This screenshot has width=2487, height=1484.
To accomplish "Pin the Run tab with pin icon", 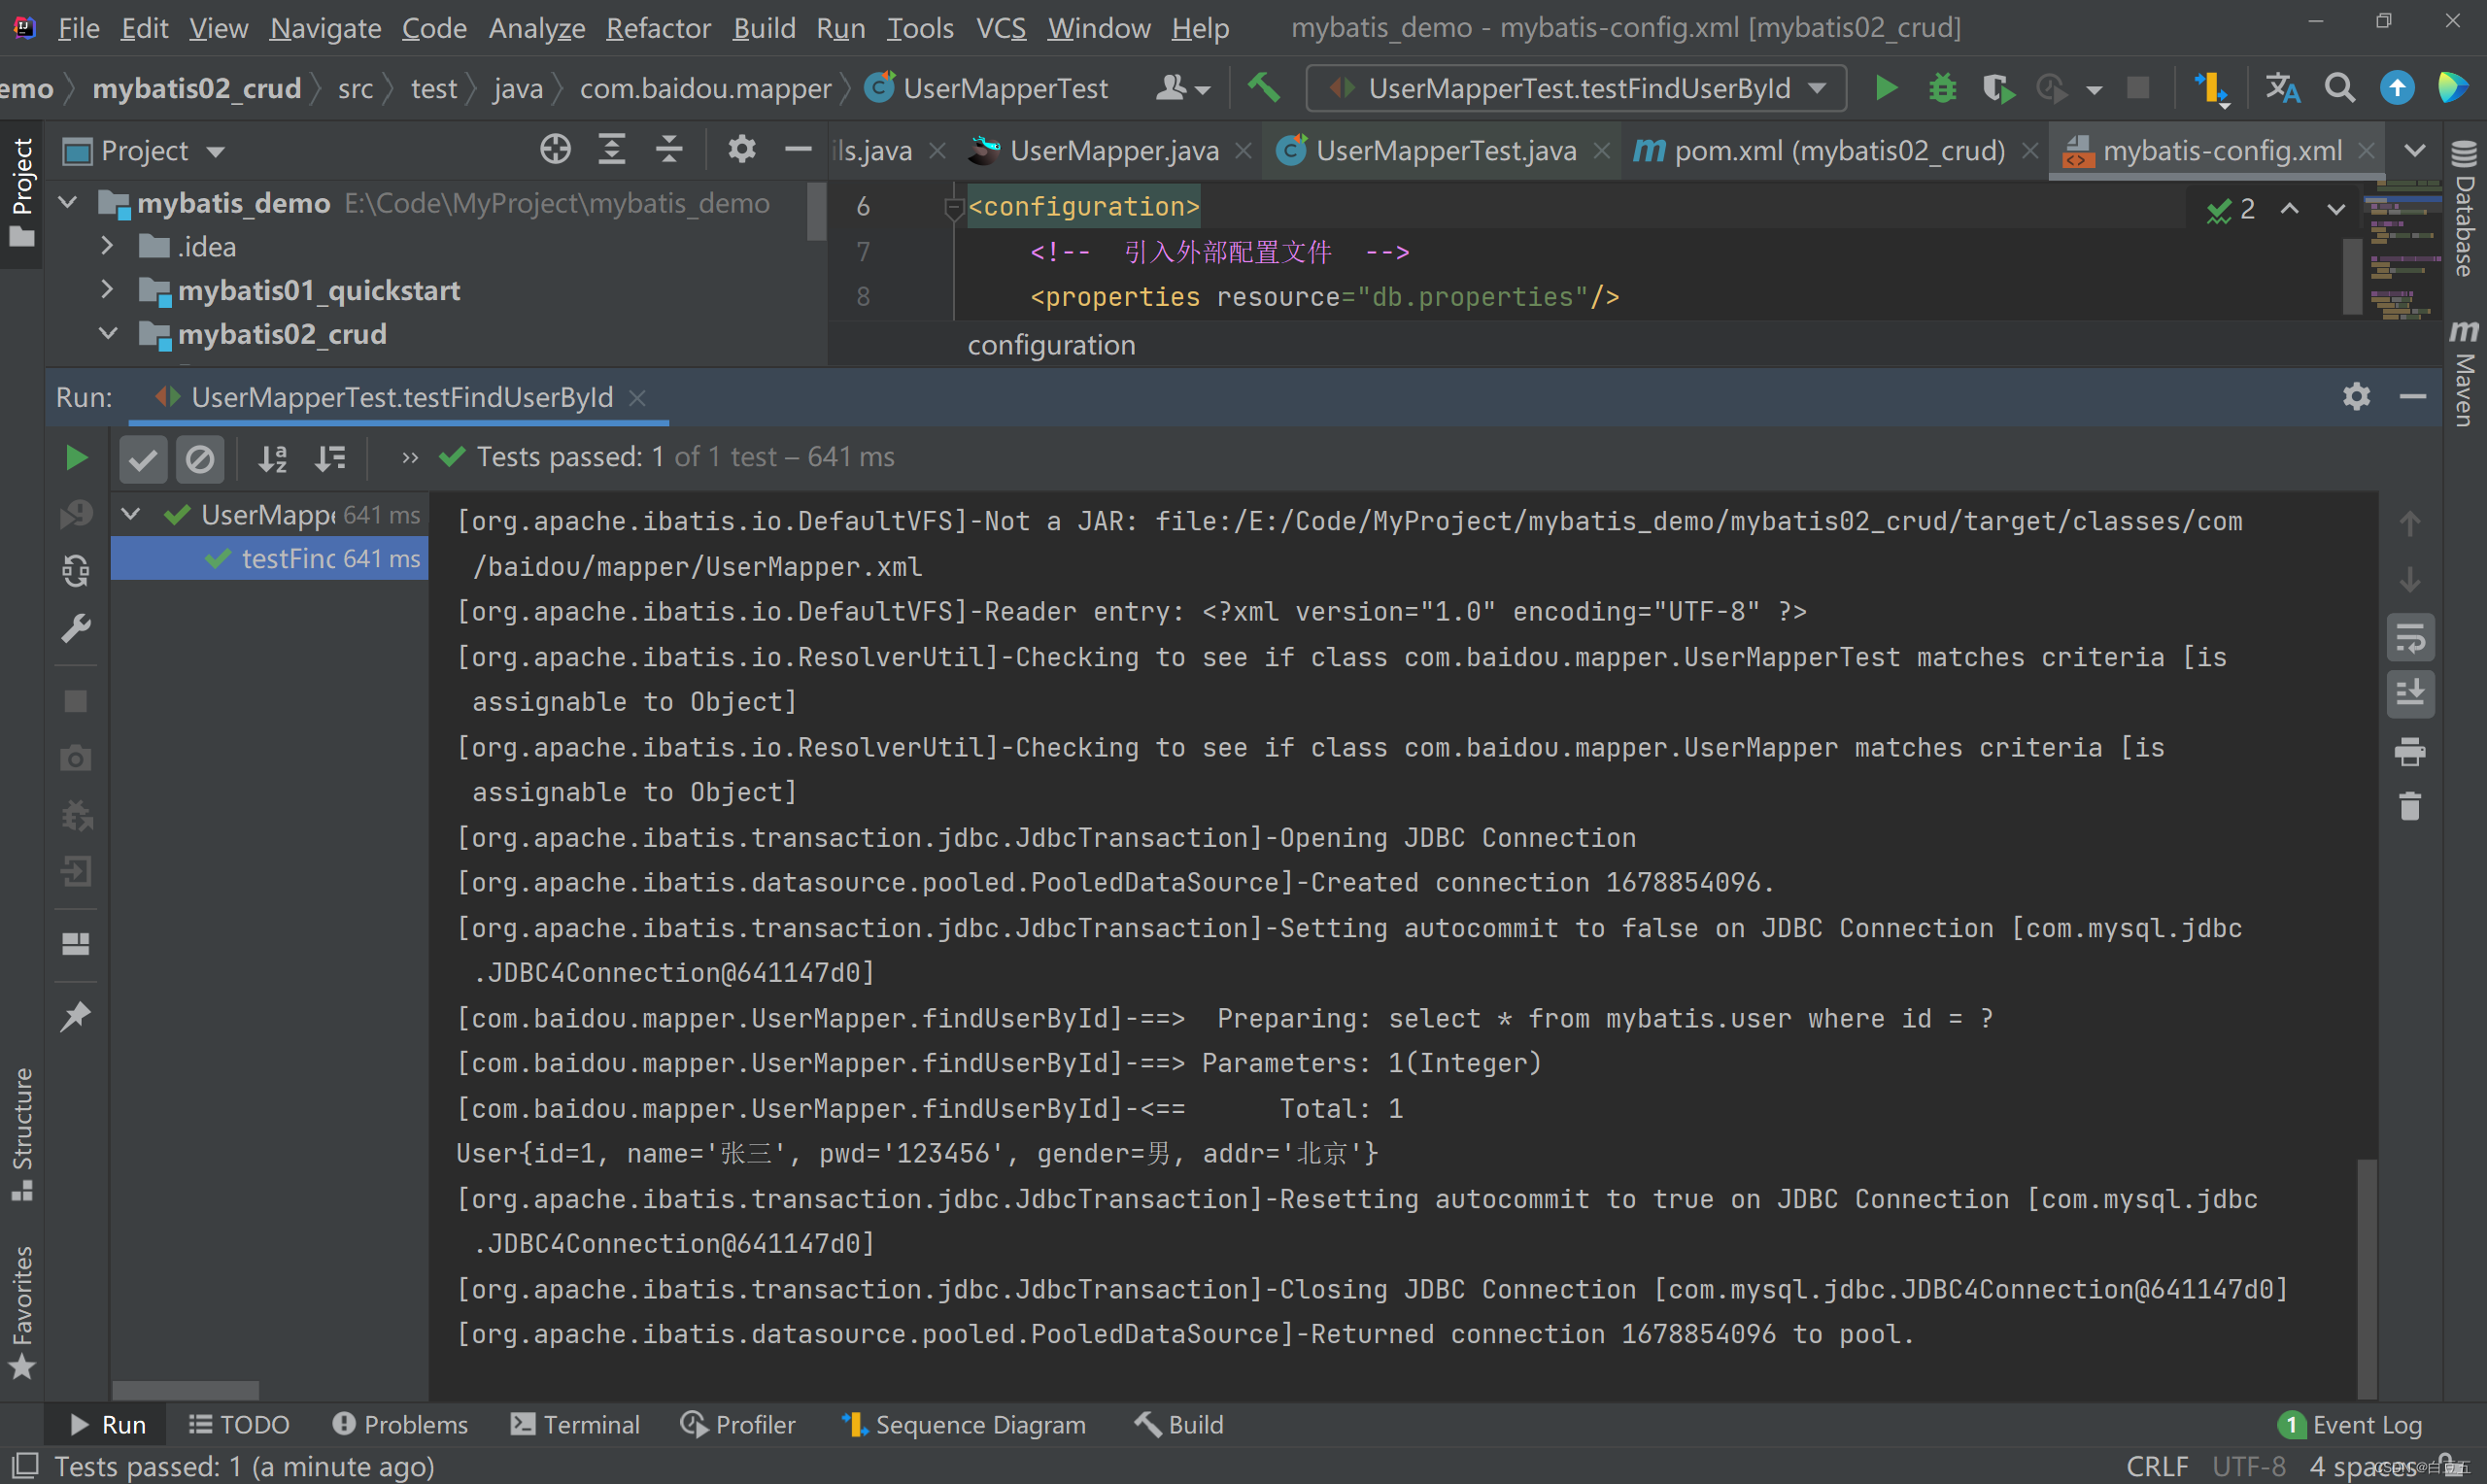I will [76, 1016].
